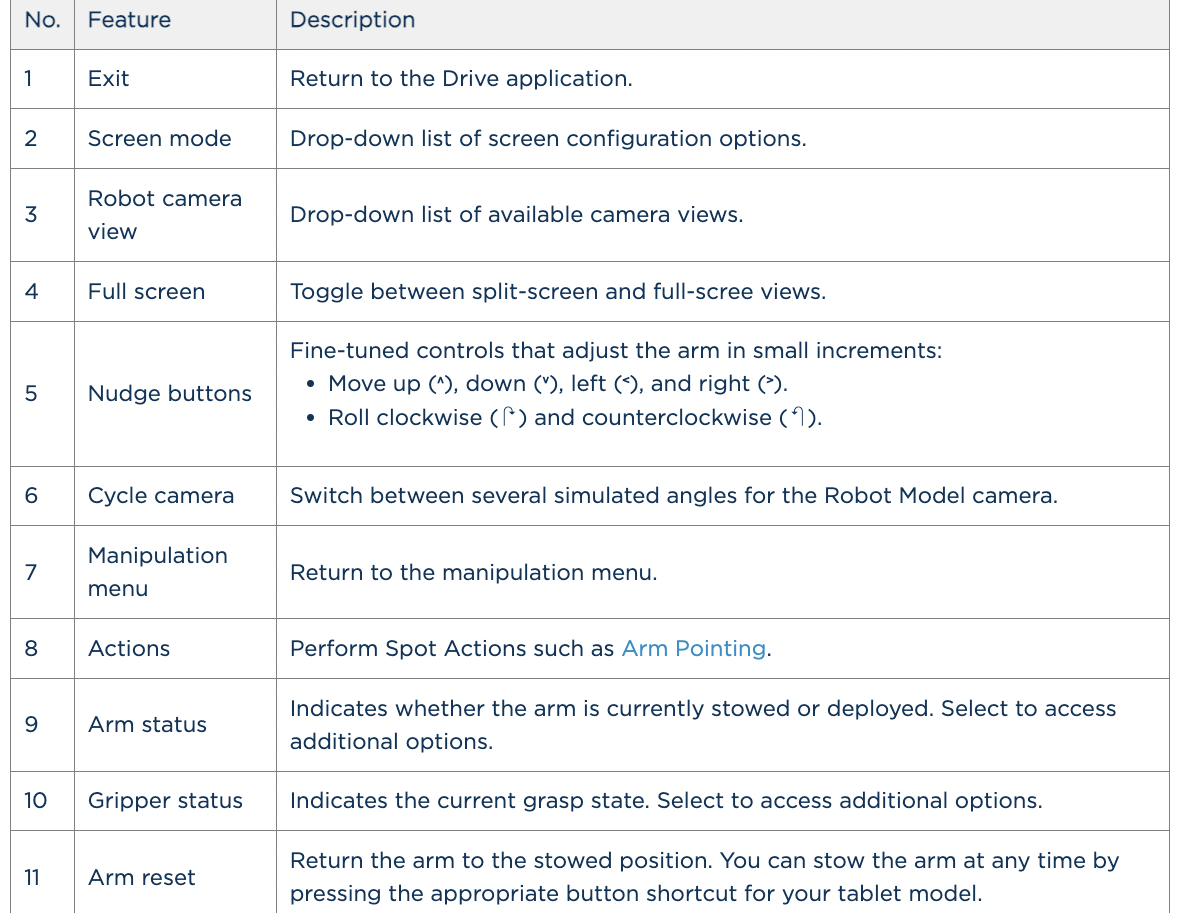The image size is (1180, 913).
Task: Click the Cycle camera feature name
Action: point(160,496)
